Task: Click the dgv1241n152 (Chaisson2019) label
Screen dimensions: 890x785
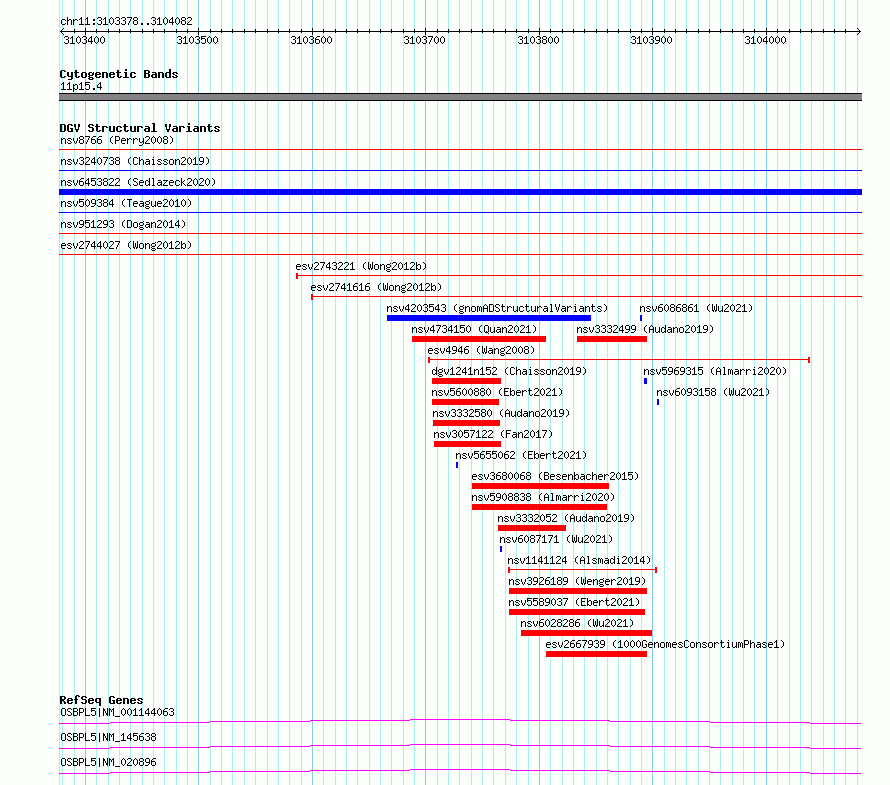Action: coord(509,371)
